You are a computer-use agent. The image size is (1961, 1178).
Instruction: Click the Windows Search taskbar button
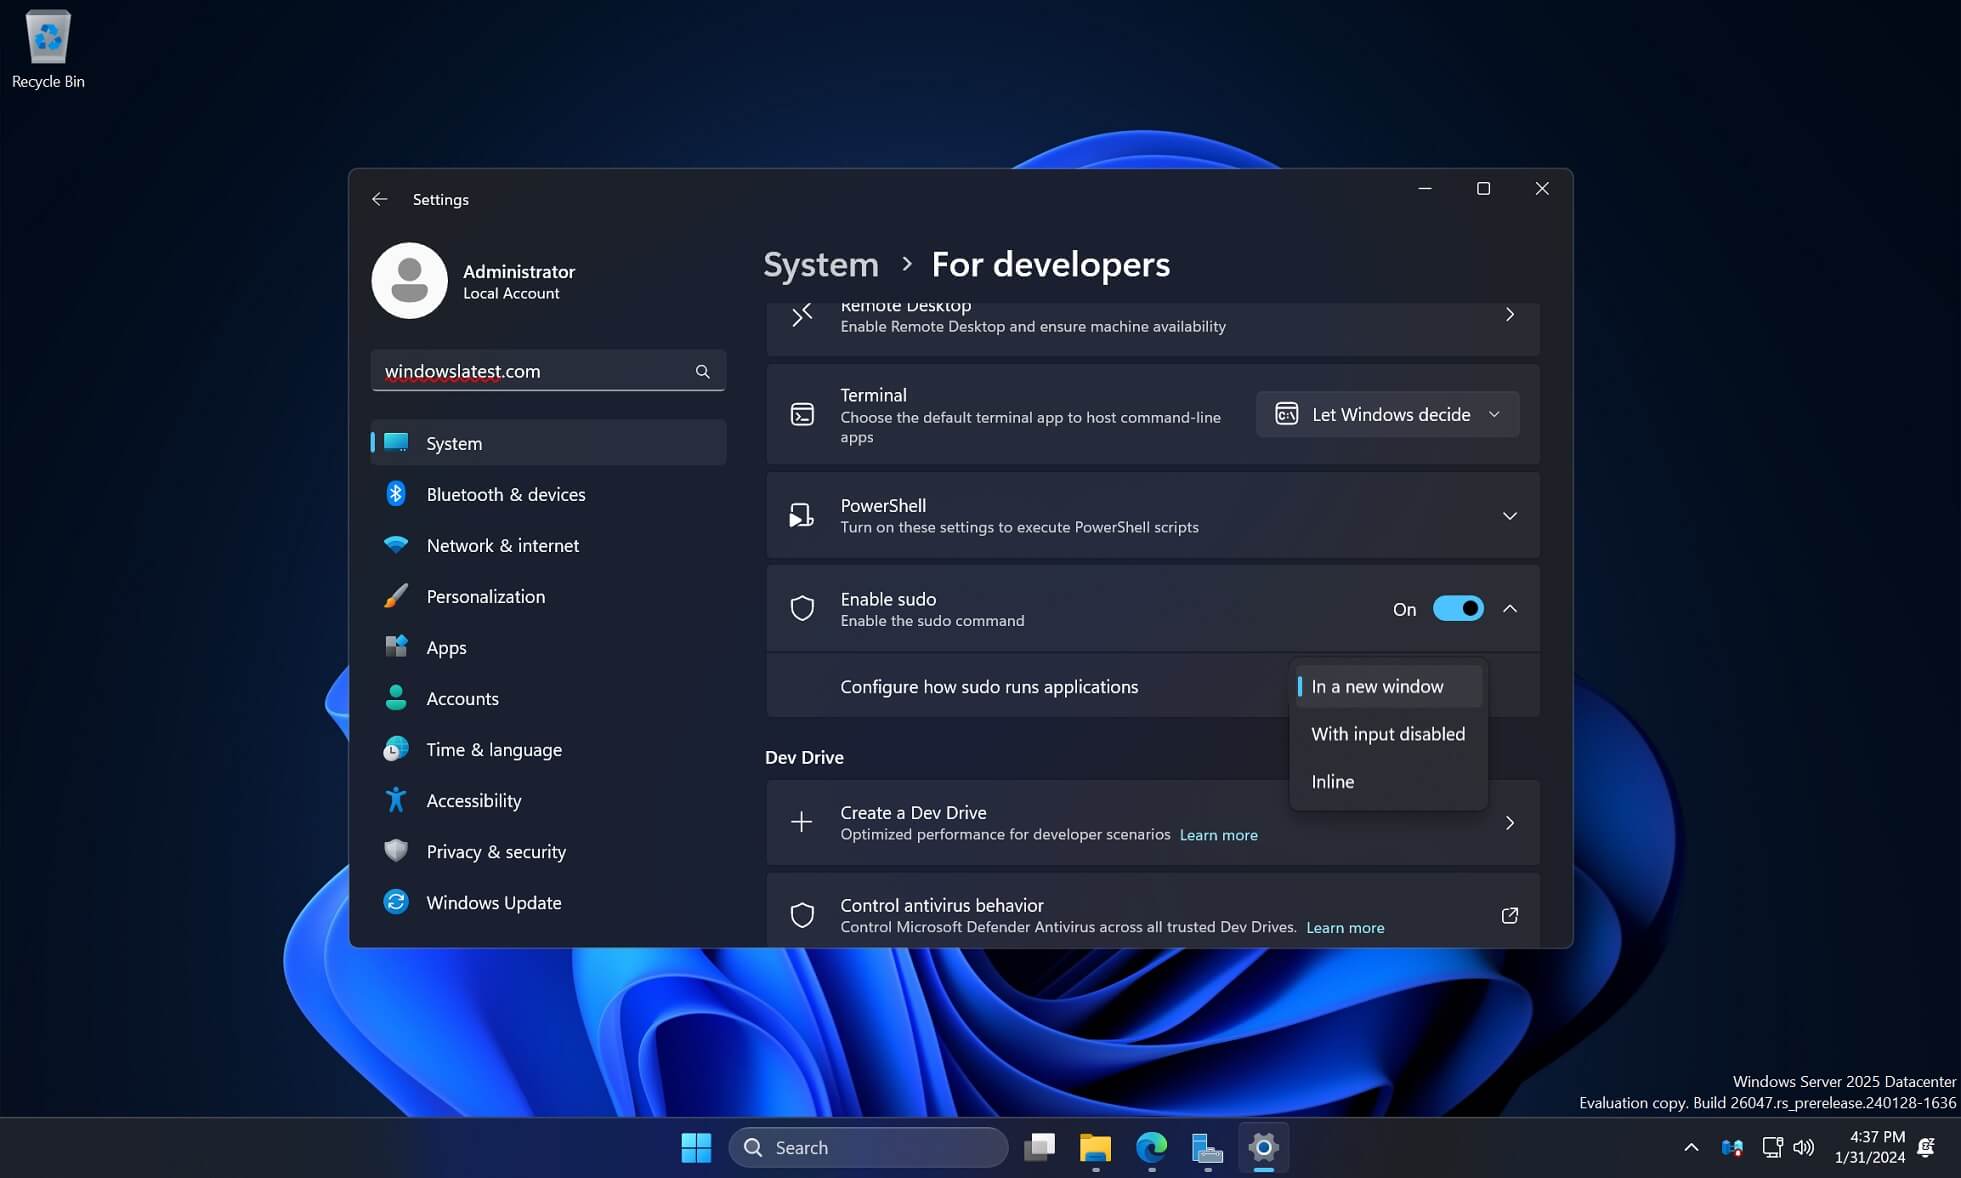868,1147
